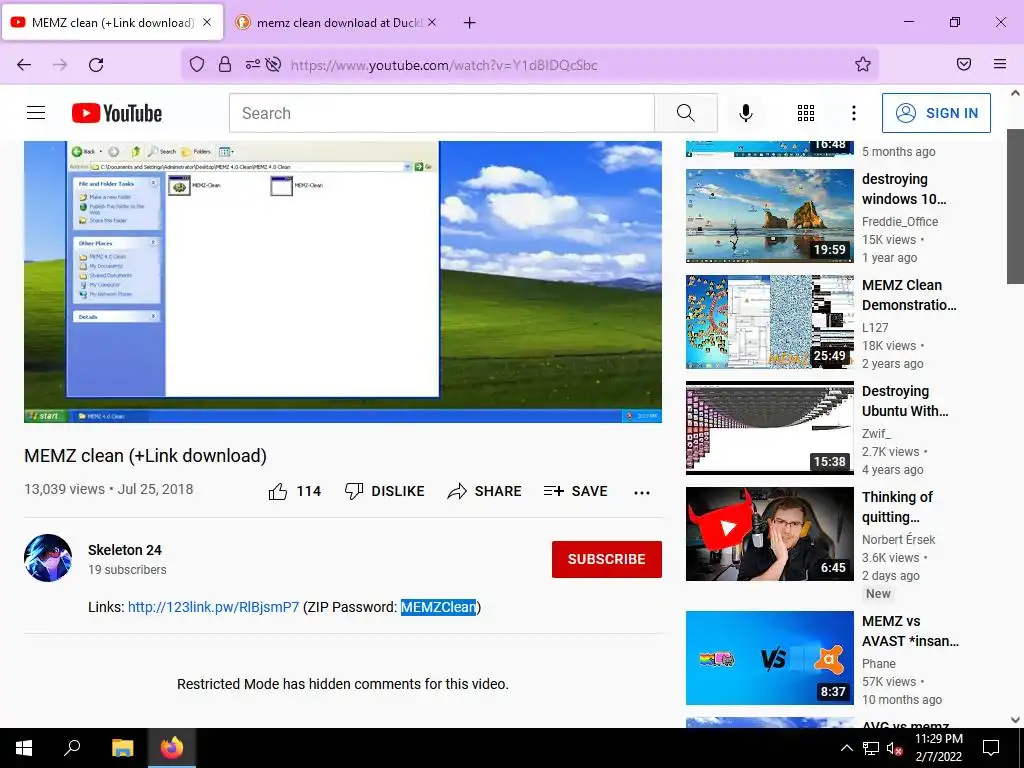Open the Skeleton 24 channel avatar

coord(48,558)
